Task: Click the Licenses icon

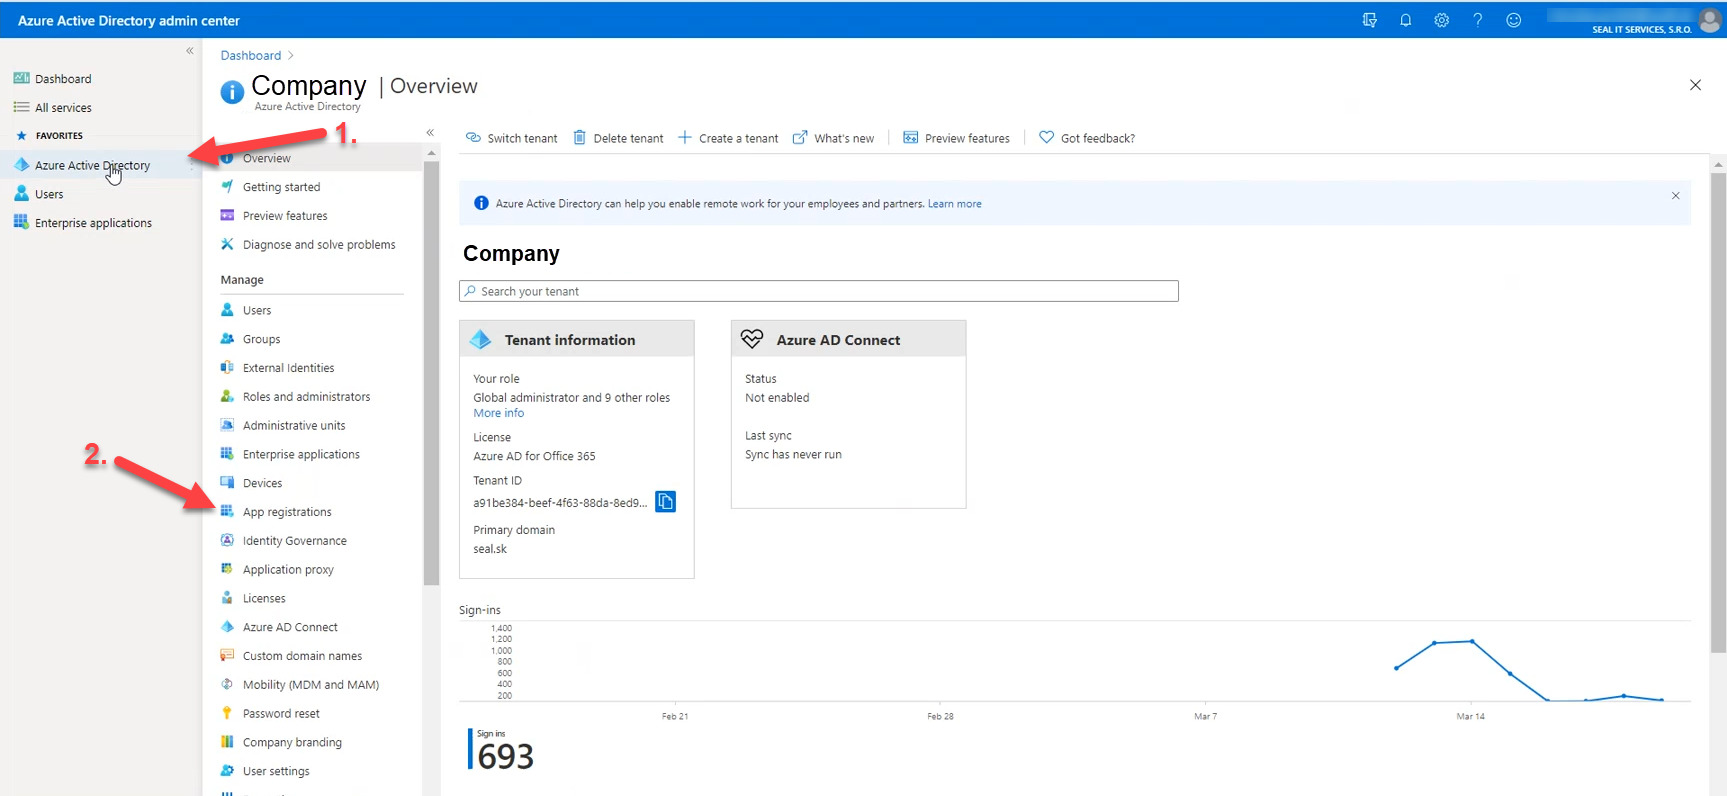Action: point(227,598)
